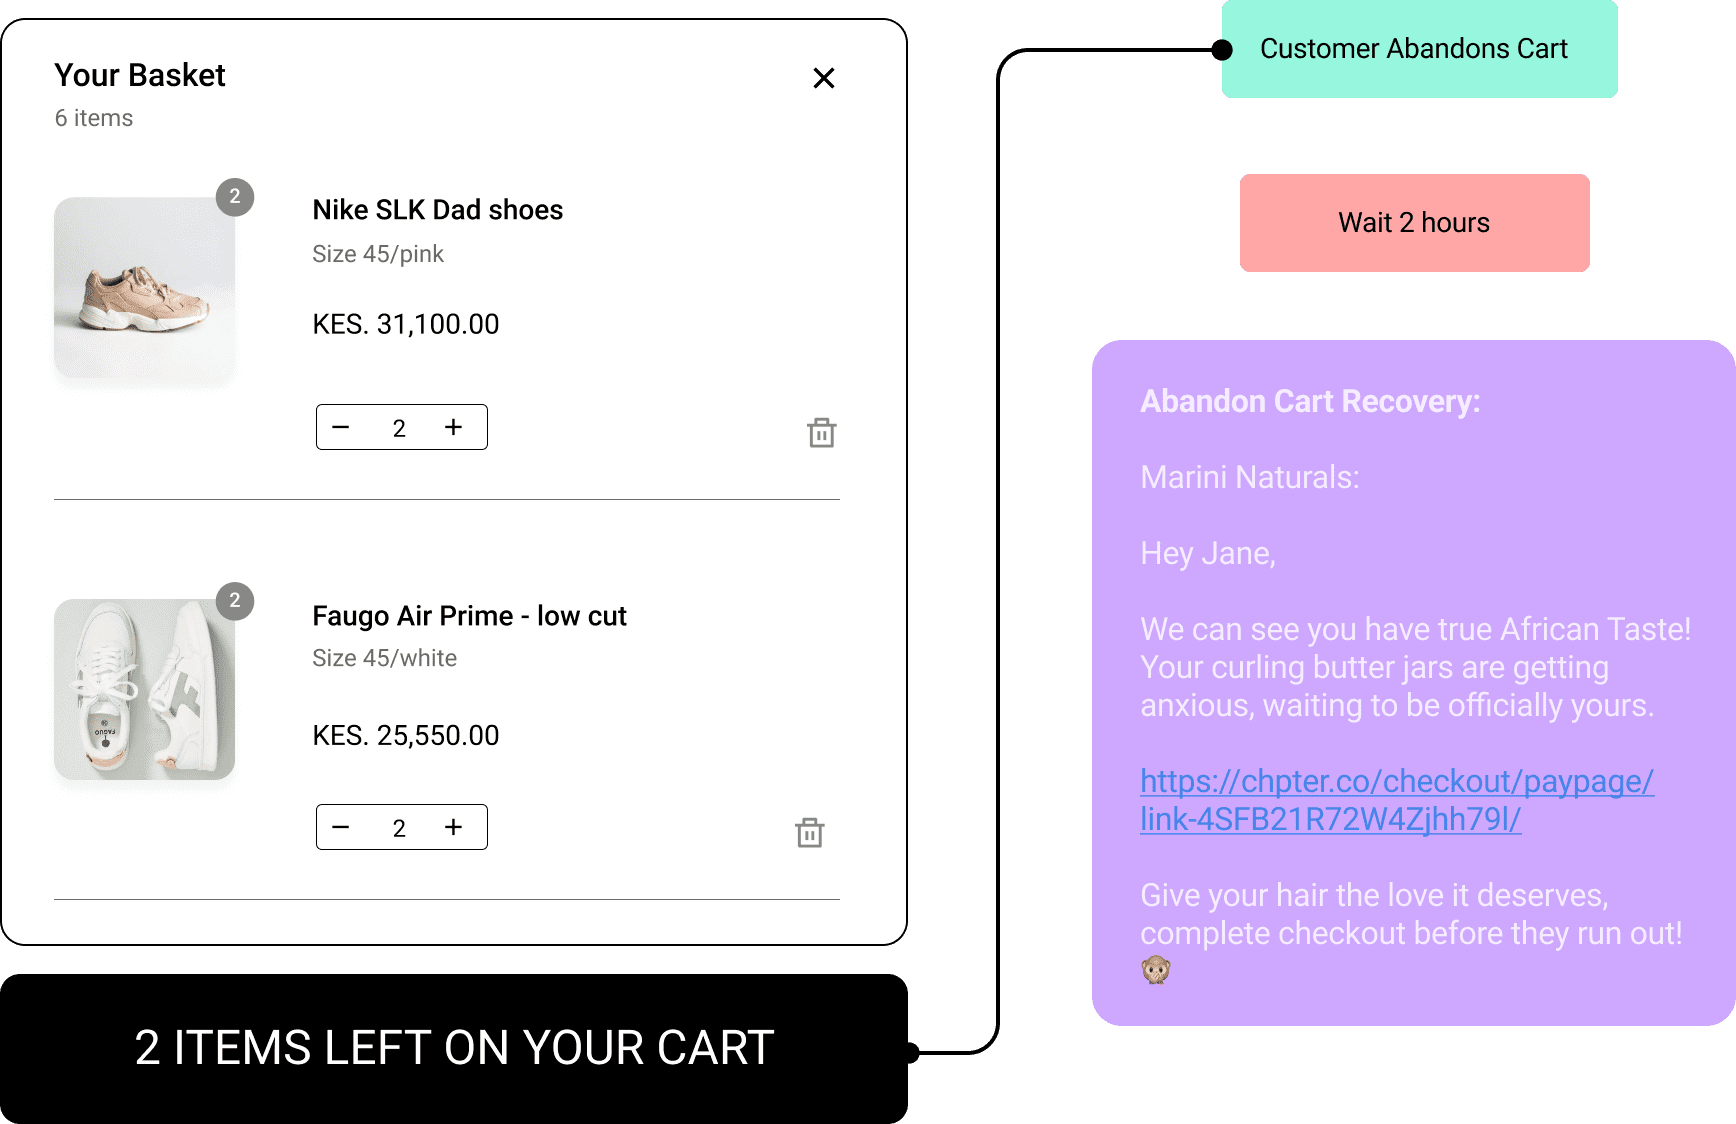Image resolution: width=1736 pixels, height=1124 pixels.
Task: Click the quantity badge on Faugo shoes image
Action: point(235,601)
